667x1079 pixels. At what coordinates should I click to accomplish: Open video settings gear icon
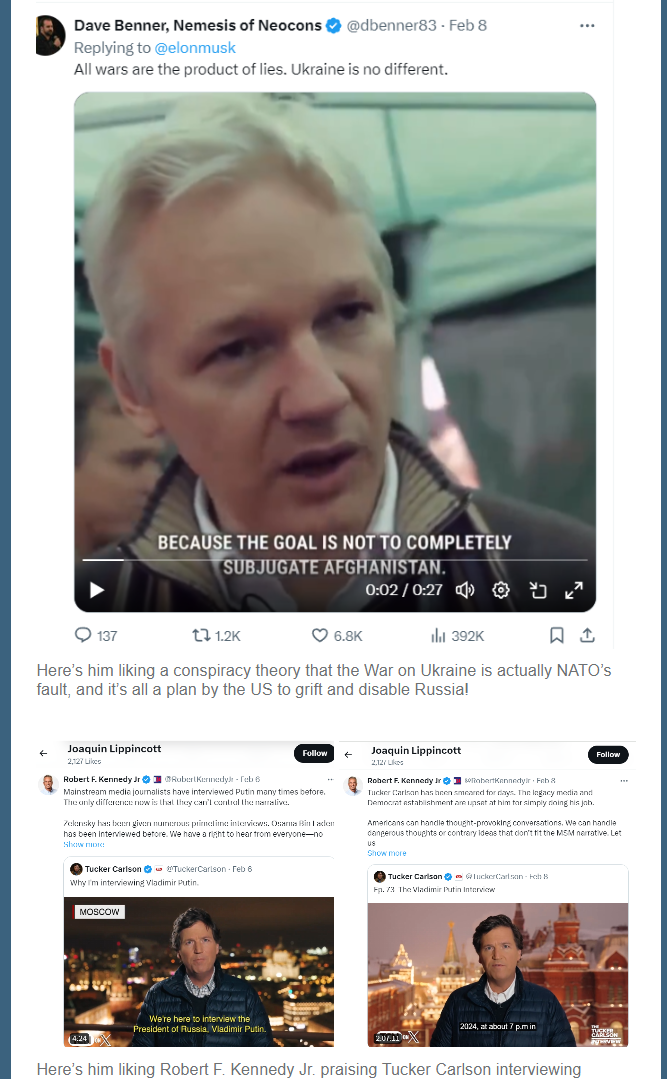point(501,590)
